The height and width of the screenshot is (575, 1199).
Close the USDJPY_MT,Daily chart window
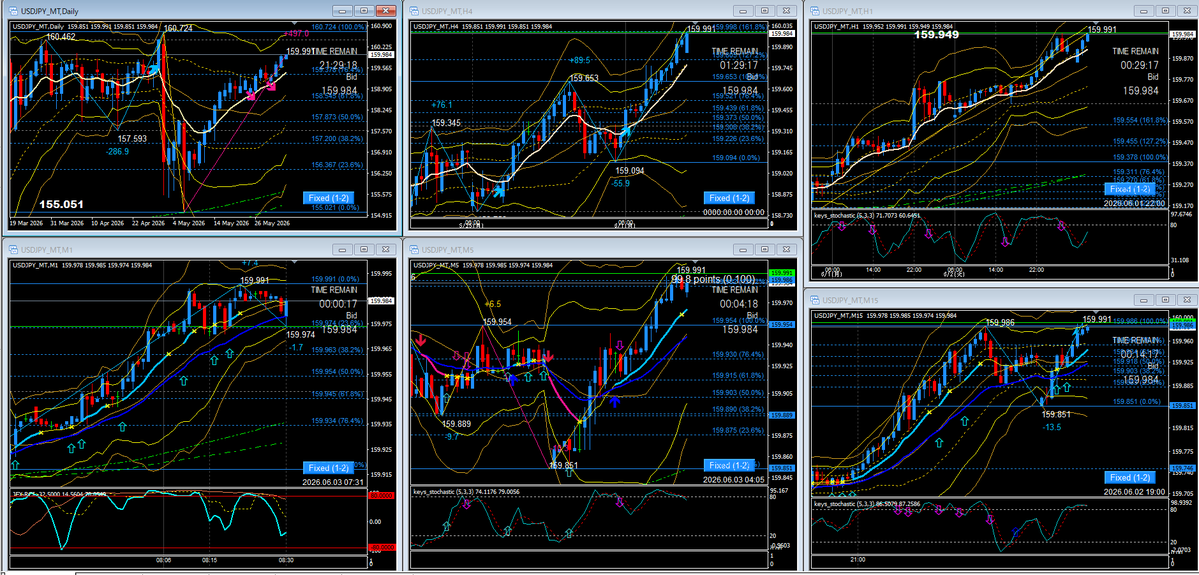point(385,11)
